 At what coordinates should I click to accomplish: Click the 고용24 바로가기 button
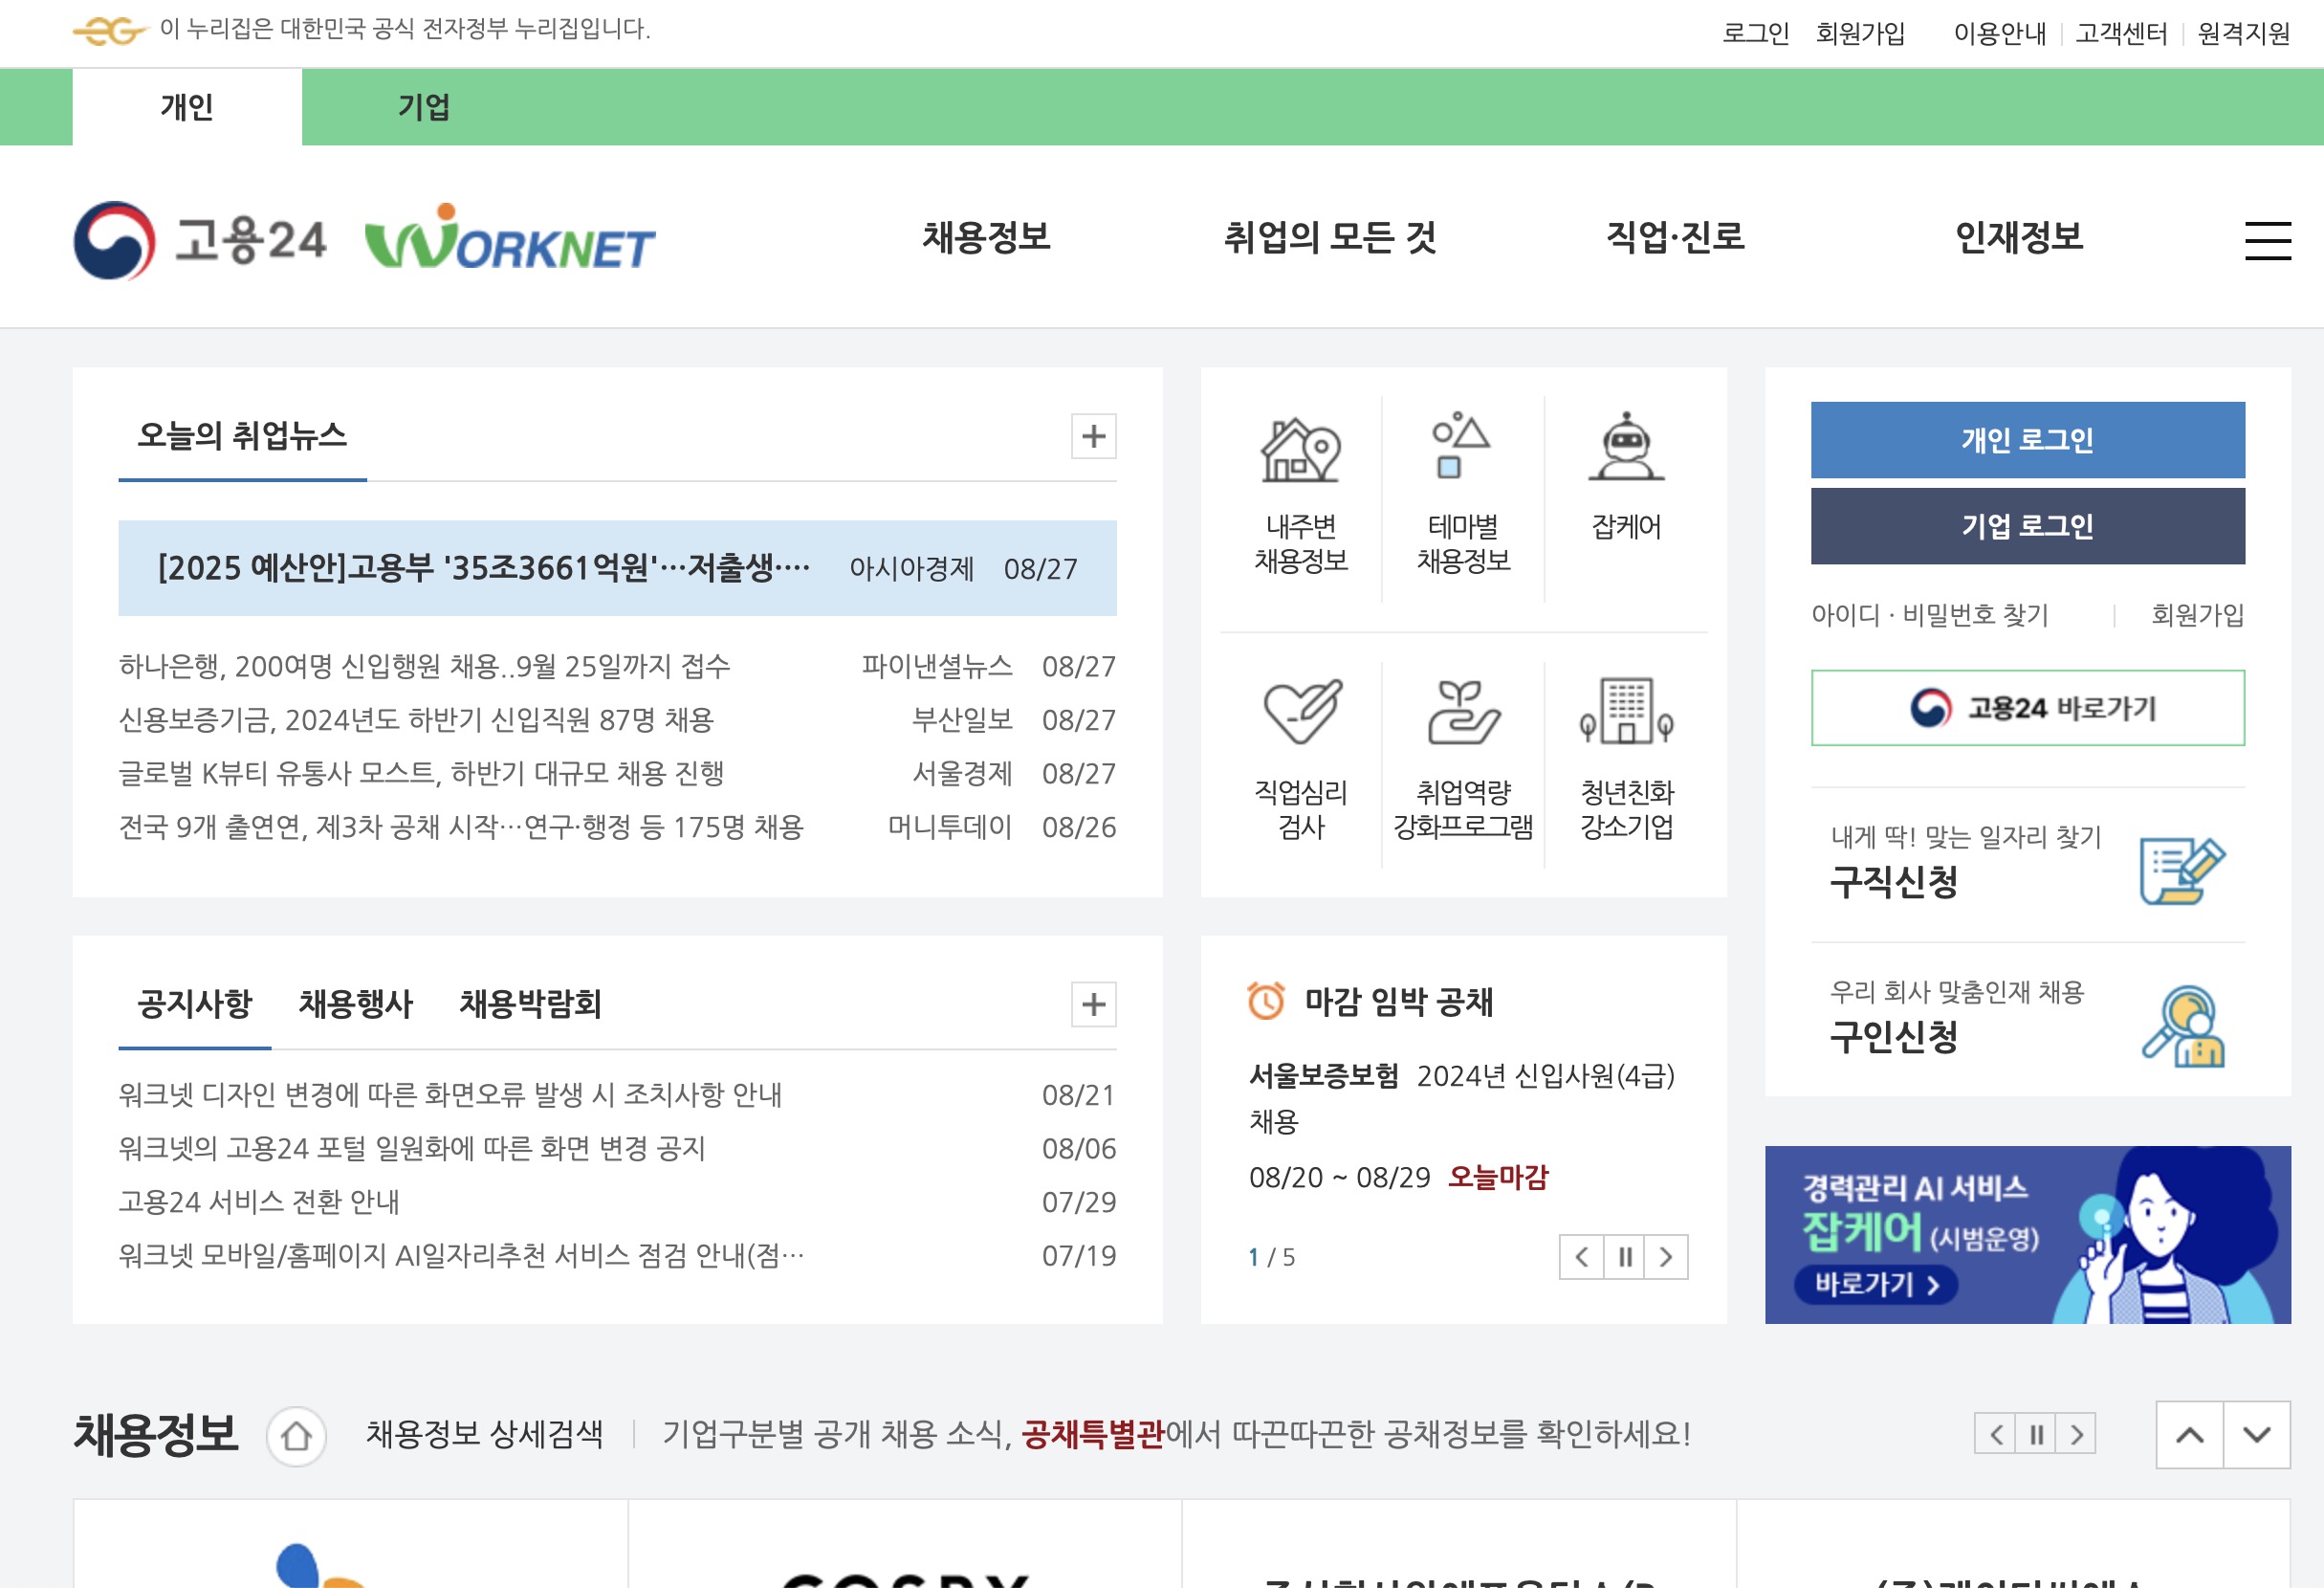coord(2027,708)
